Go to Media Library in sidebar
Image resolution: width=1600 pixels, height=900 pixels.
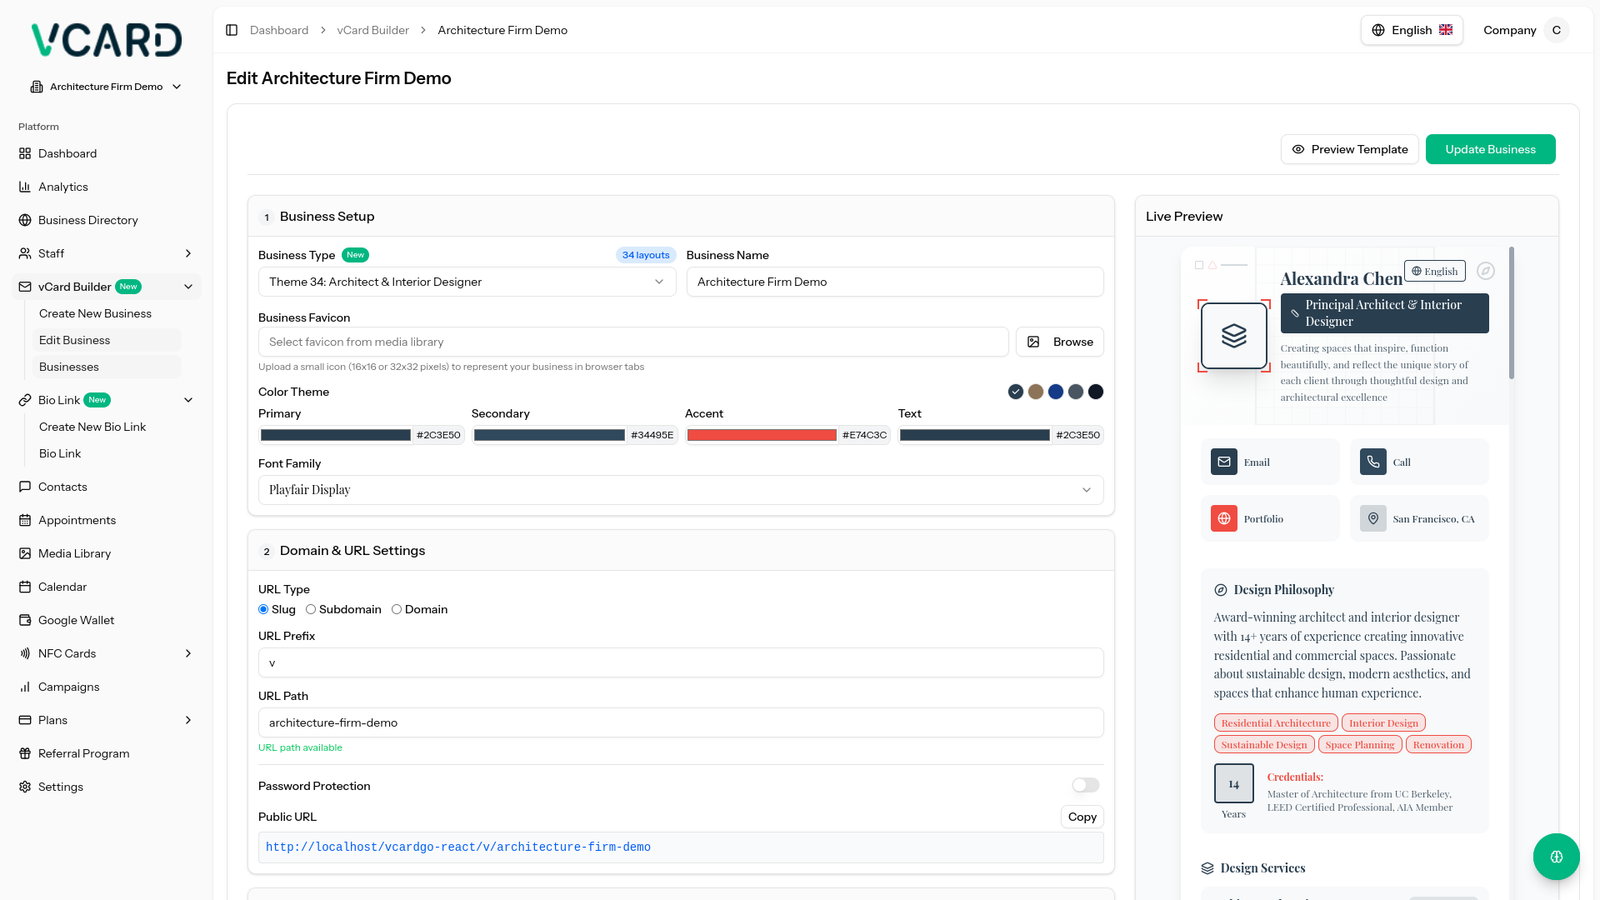point(74,554)
